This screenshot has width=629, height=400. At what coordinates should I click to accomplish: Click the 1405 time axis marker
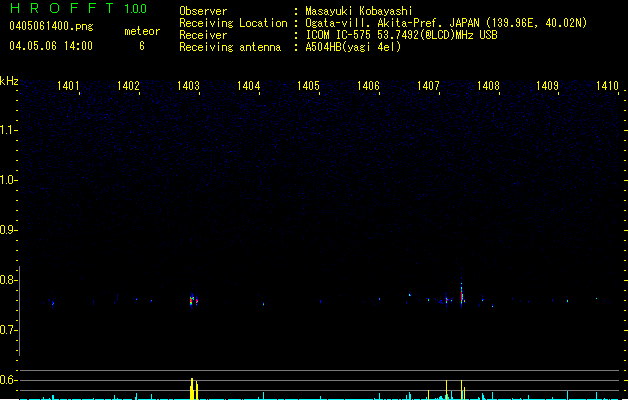point(308,86)
